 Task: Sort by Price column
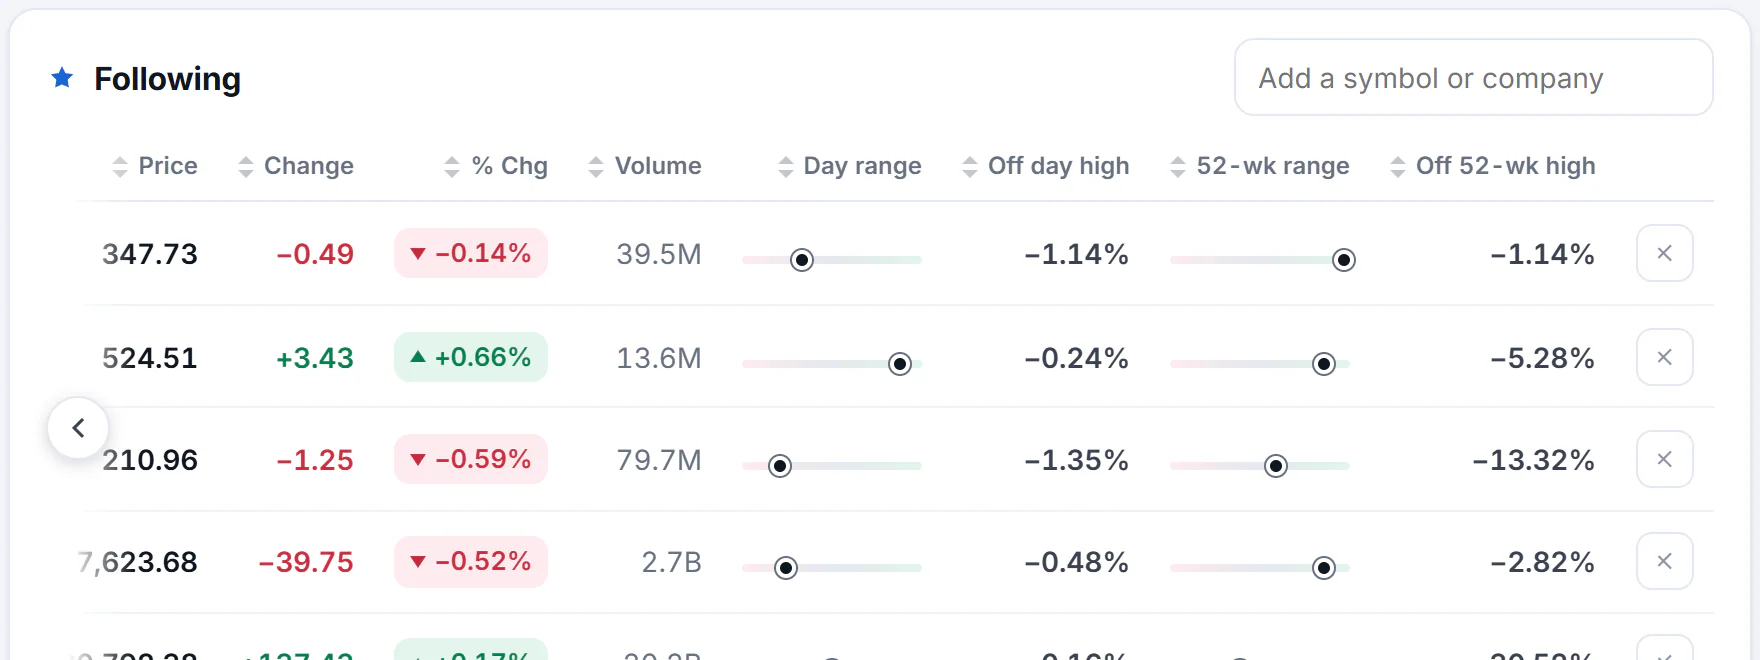coord(155,166)
